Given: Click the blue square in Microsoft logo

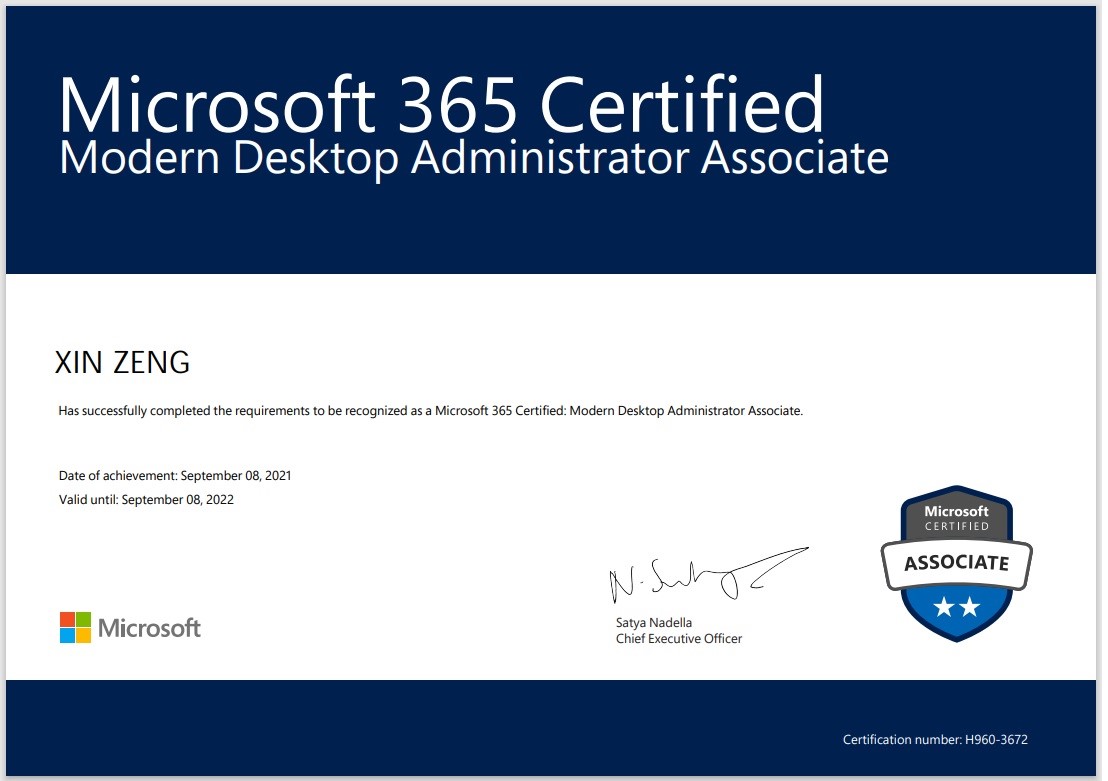Looking at the screenshot, I should [x=67, y=635].
